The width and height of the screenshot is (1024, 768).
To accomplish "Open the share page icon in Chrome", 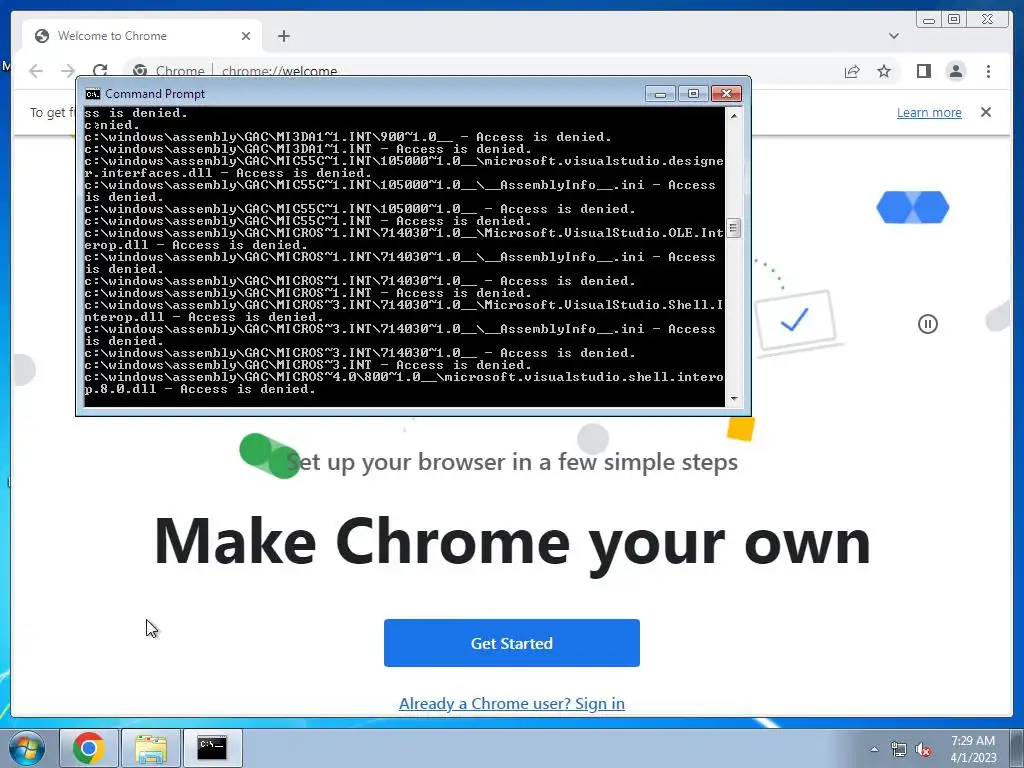I will [852, 71].
